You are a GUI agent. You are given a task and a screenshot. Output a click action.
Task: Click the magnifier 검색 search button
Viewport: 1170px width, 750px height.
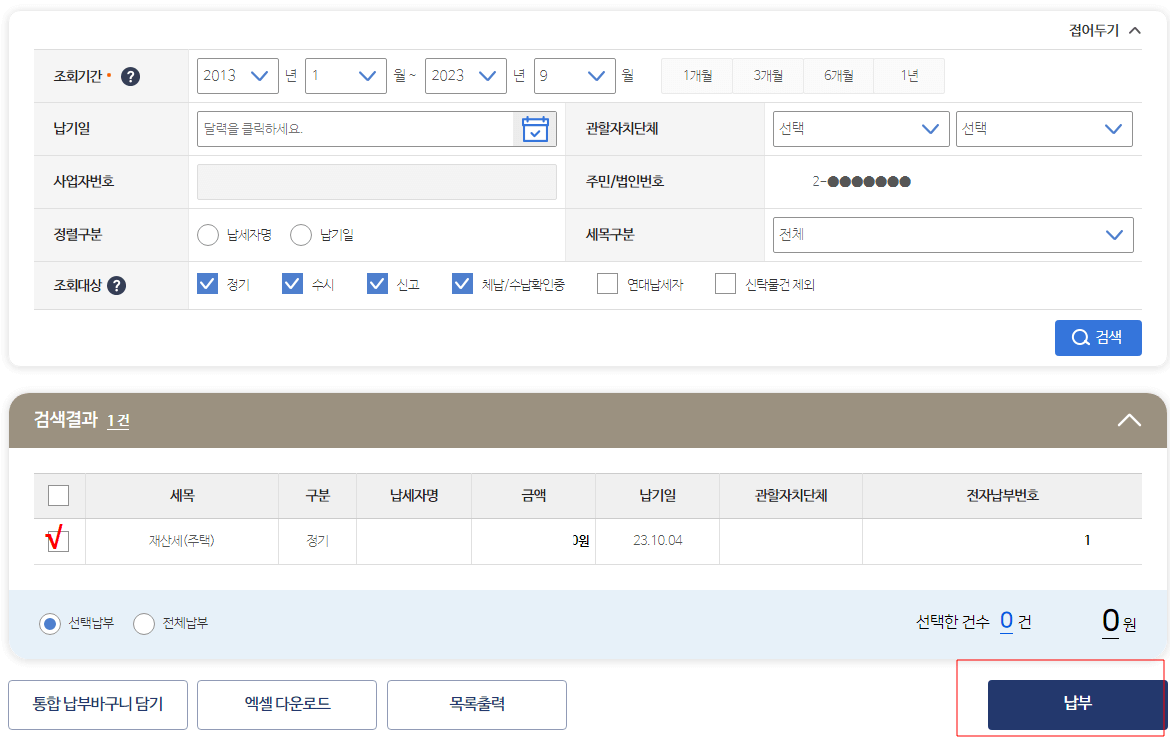tap(1097, 337)
